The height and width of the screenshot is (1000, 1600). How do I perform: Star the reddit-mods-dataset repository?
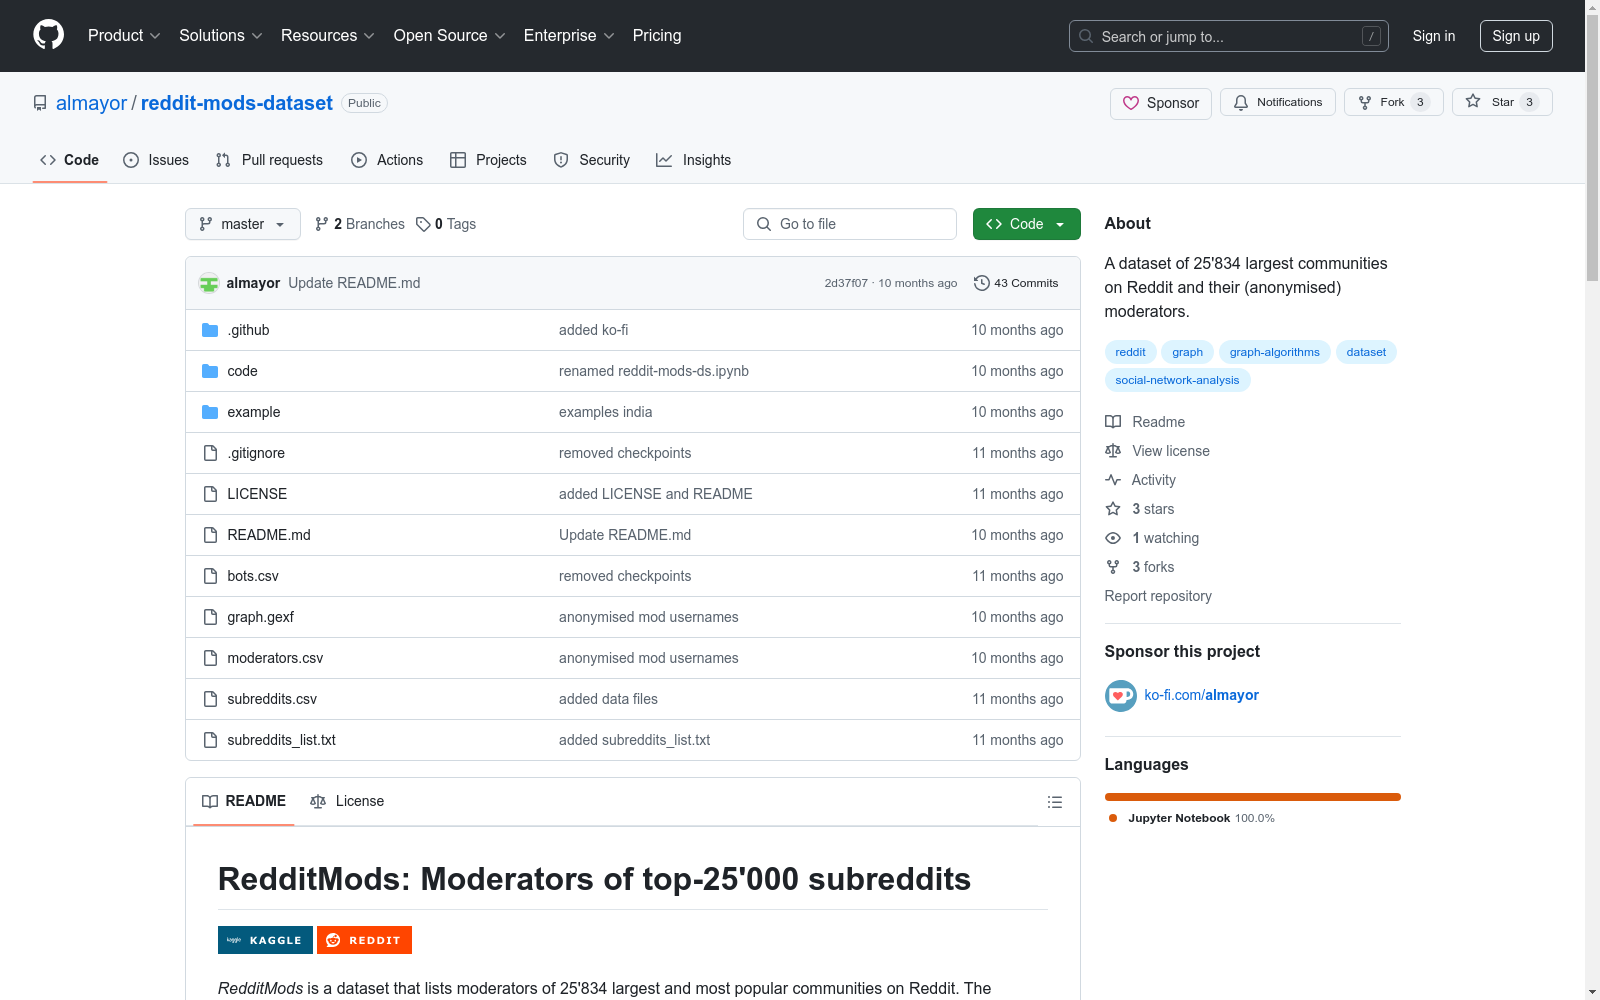pyautogui.click(x=1501, y=102)
